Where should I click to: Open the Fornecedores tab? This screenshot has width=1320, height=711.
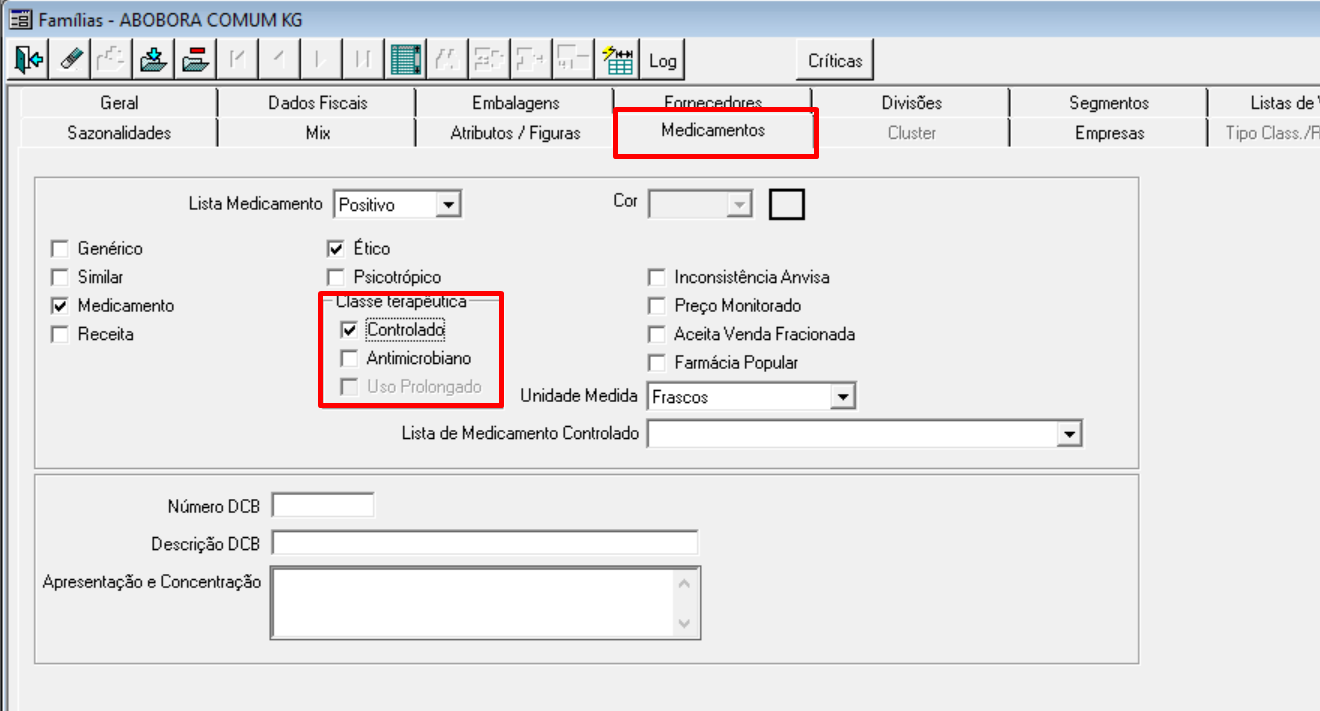click(713, 102)
